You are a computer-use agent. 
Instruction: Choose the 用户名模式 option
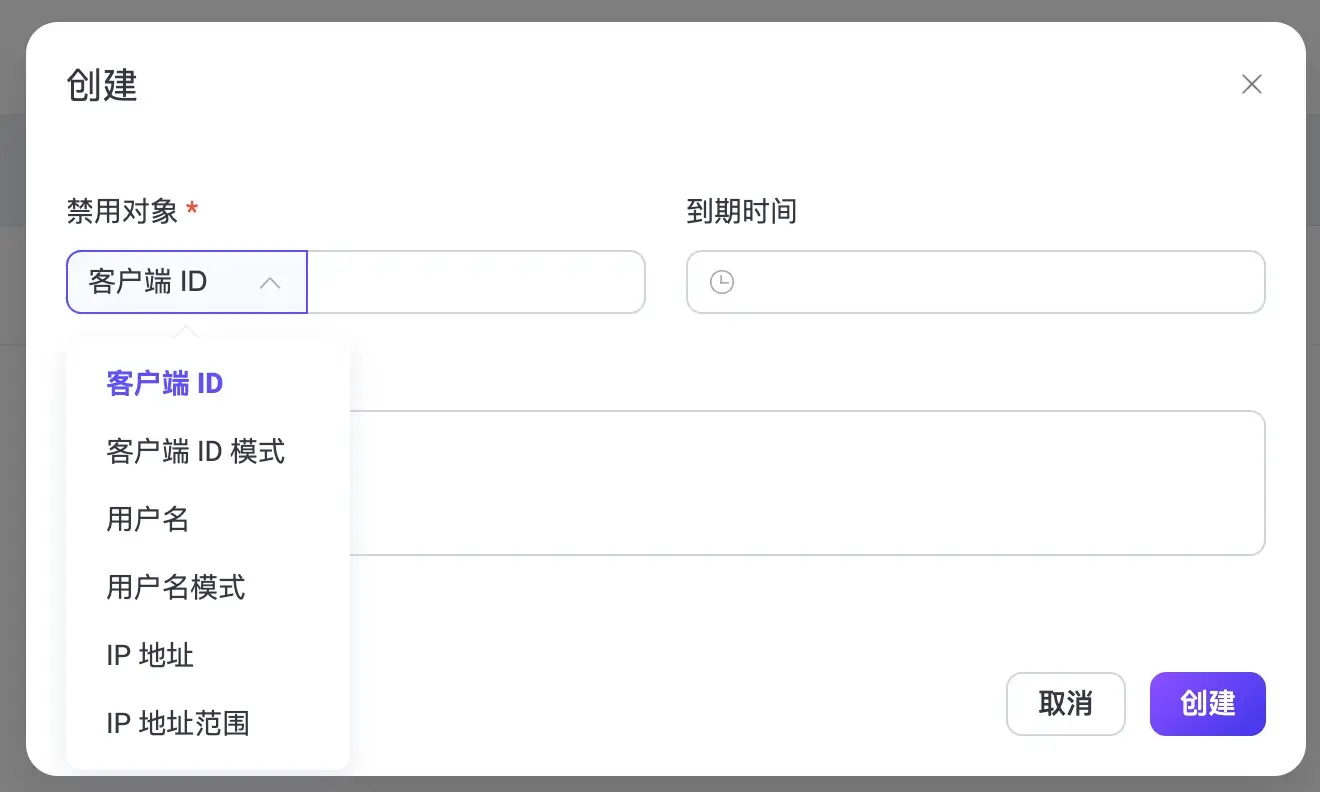click(175, 587)
